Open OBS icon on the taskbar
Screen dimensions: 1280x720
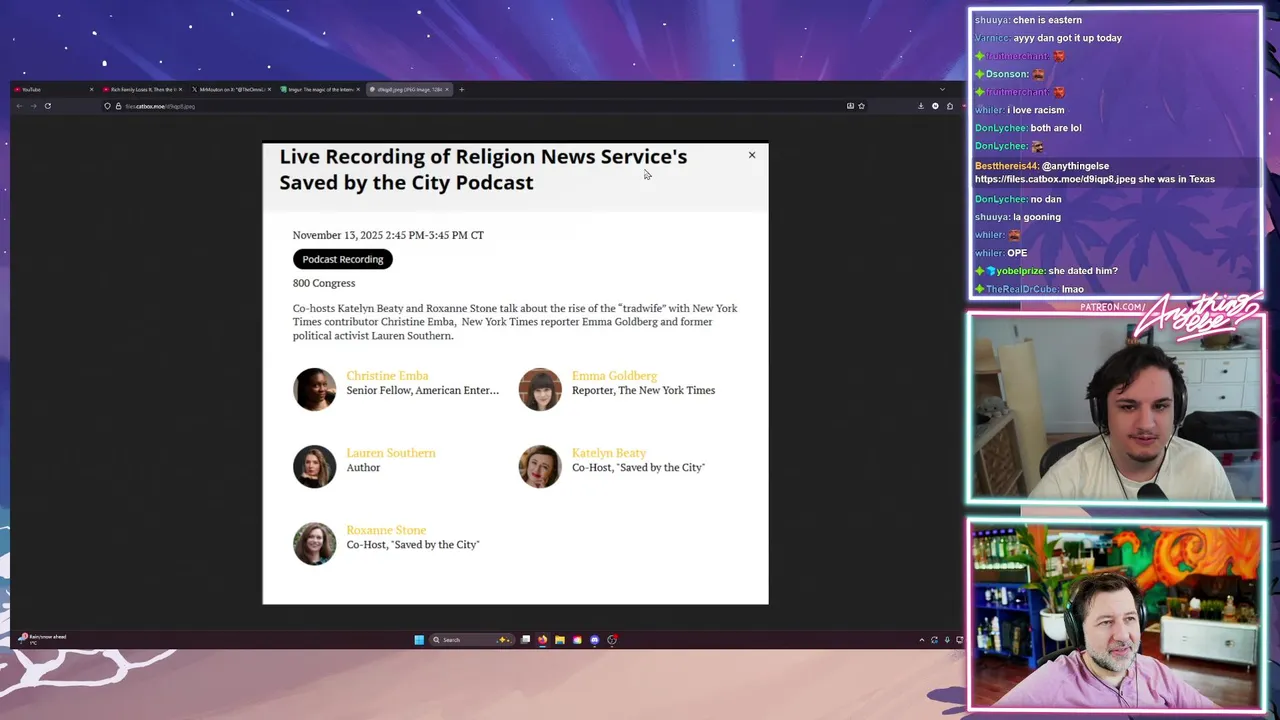tap(612, 640)
